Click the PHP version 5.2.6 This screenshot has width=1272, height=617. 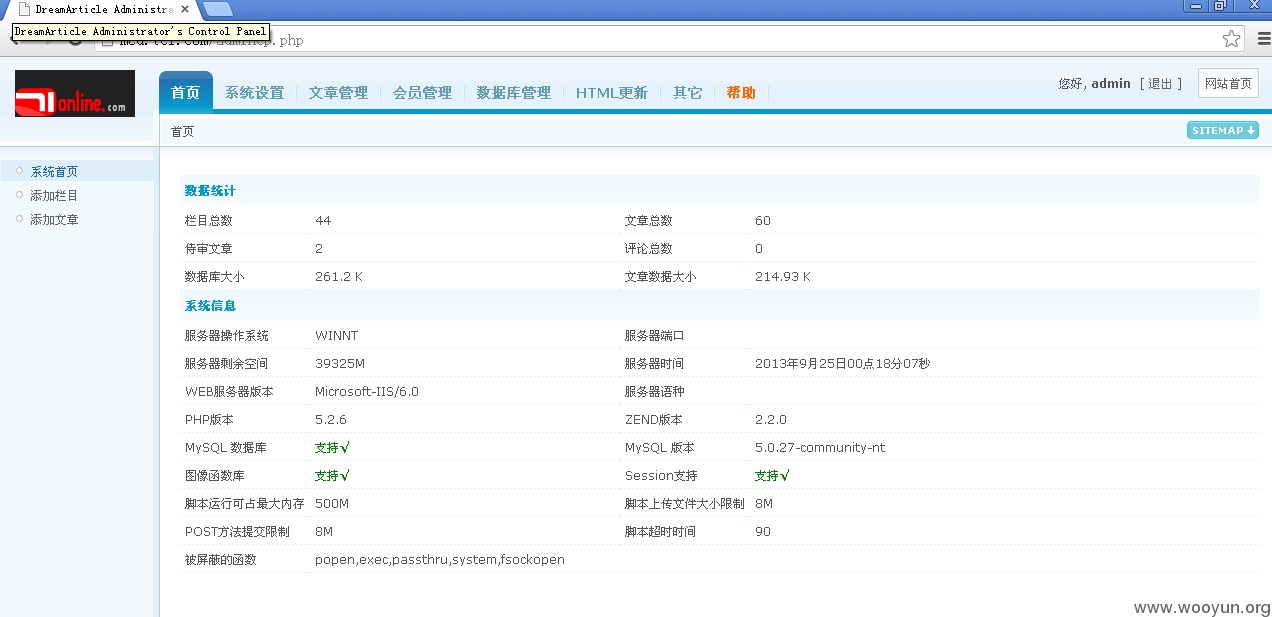[331, 419]
